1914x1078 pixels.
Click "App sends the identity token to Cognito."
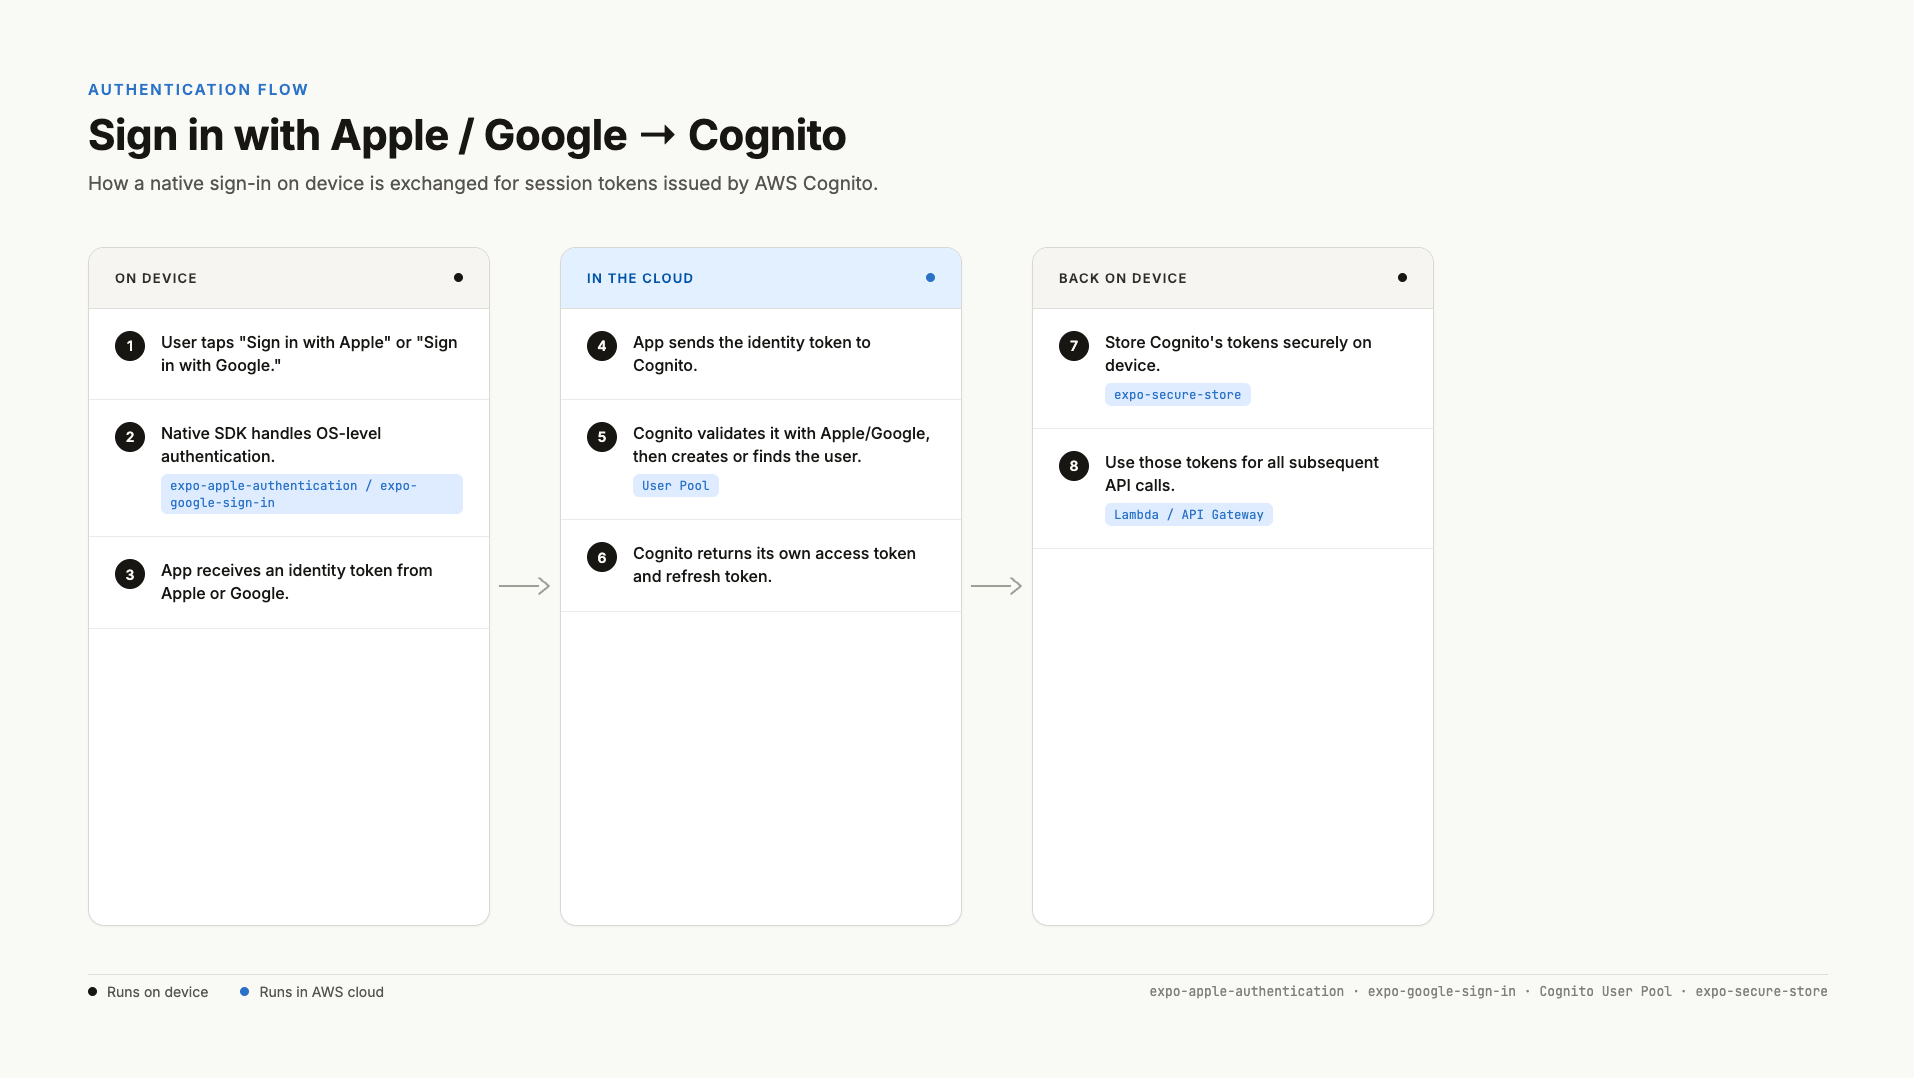tap(752, 354)
